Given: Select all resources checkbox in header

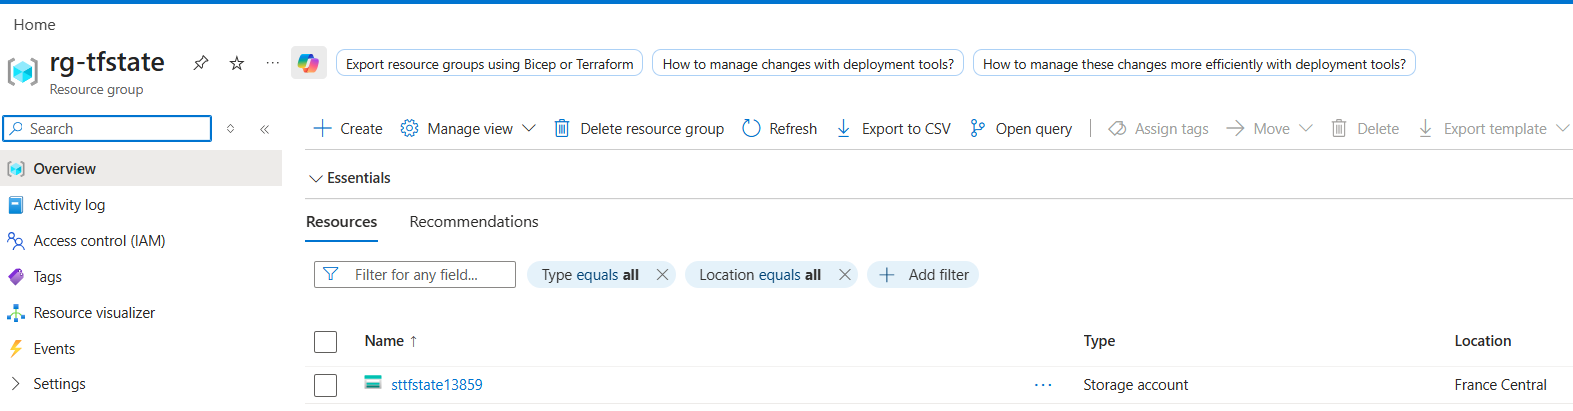Looking at the screenshot, I should 326,342.
